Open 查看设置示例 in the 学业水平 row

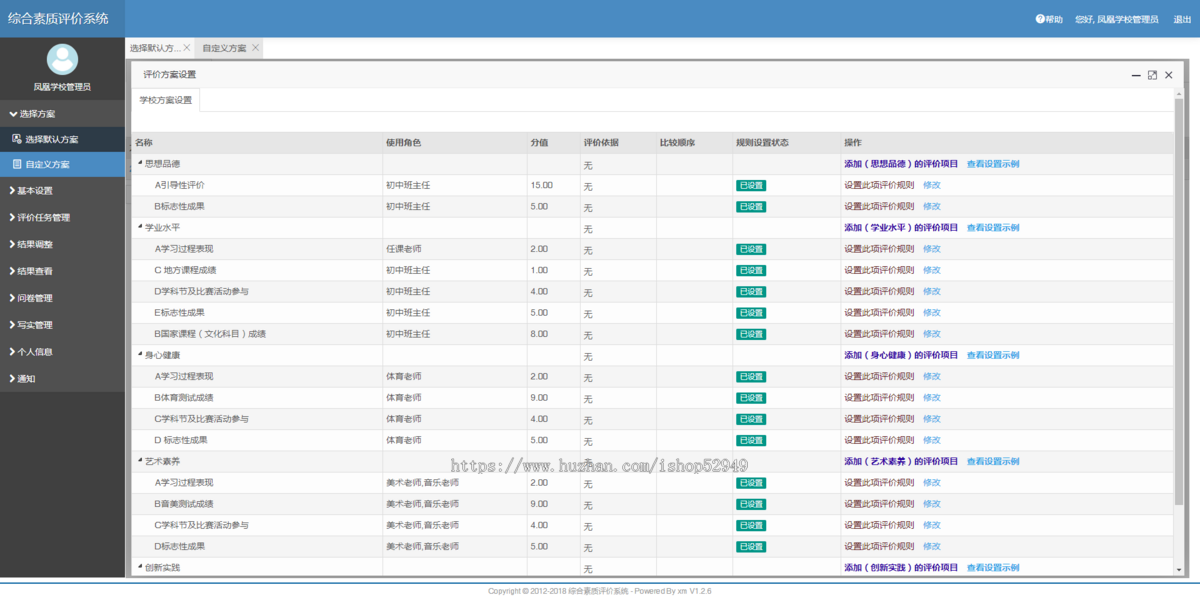tap(993, 228)
